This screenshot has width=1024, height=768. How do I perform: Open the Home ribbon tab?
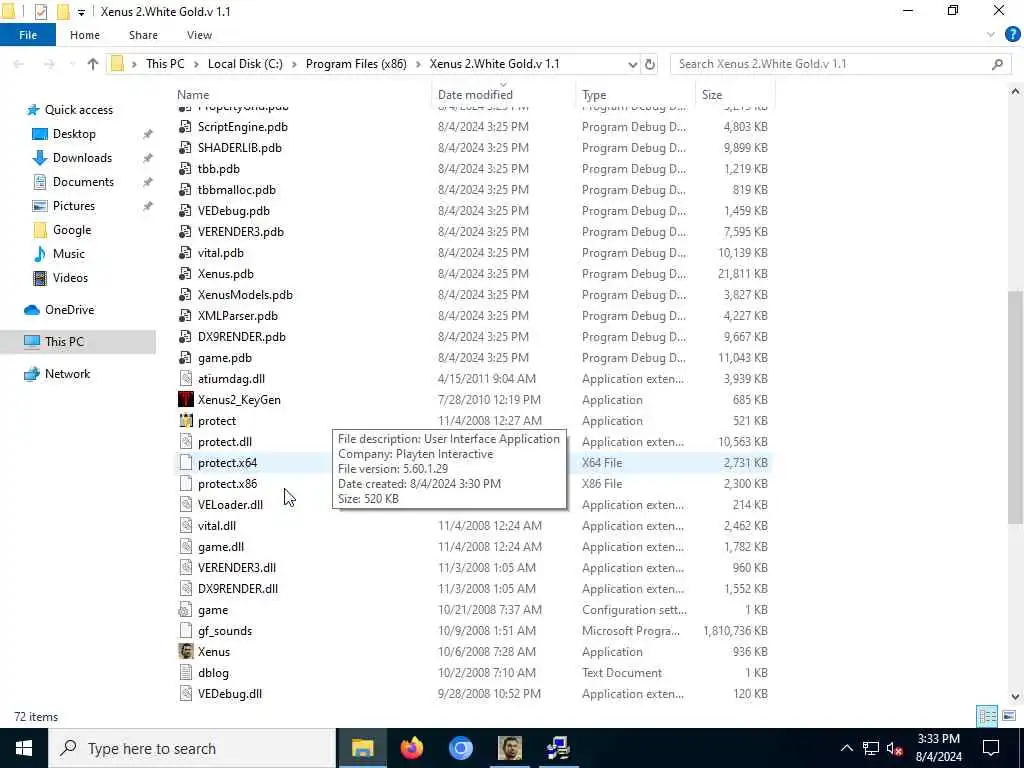[85, 35]
